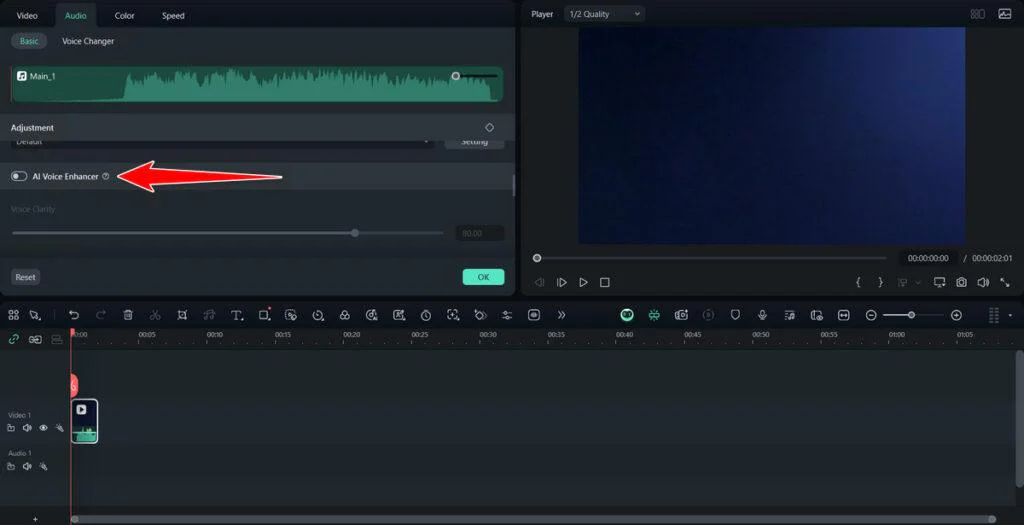Lock the Audio 1 track
The width and height of the screenshot is (1024, 525).
click(11, 466)
